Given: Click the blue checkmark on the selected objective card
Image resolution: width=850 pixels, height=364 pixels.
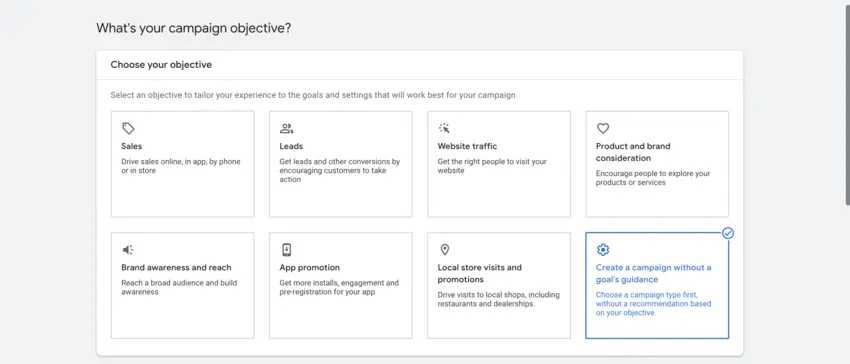Looking at the screenshot, I should point(728,233).
